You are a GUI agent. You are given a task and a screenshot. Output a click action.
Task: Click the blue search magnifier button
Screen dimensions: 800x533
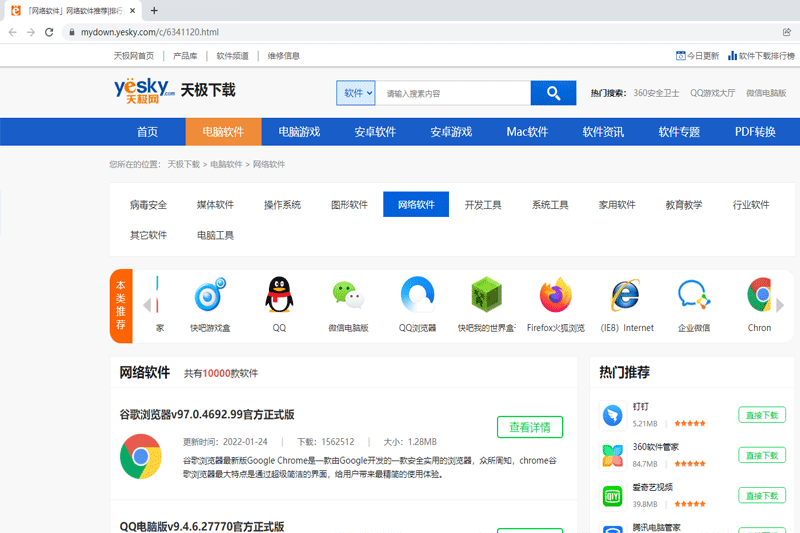coord(553,93)
